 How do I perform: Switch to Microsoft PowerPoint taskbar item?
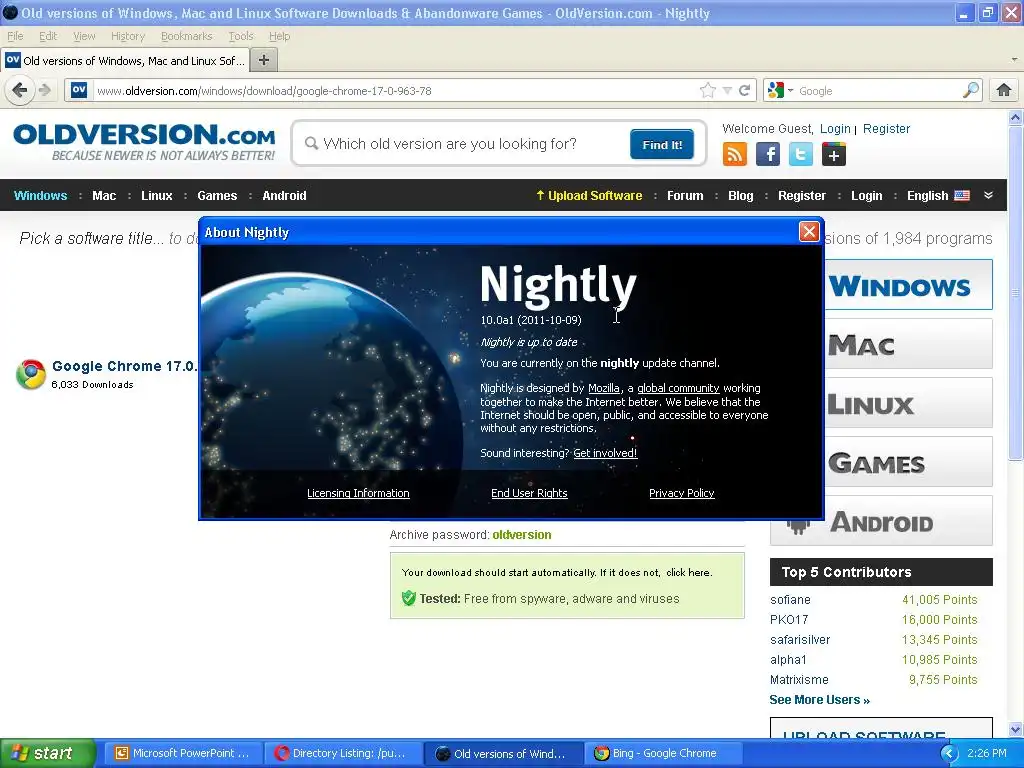point(182,753)
